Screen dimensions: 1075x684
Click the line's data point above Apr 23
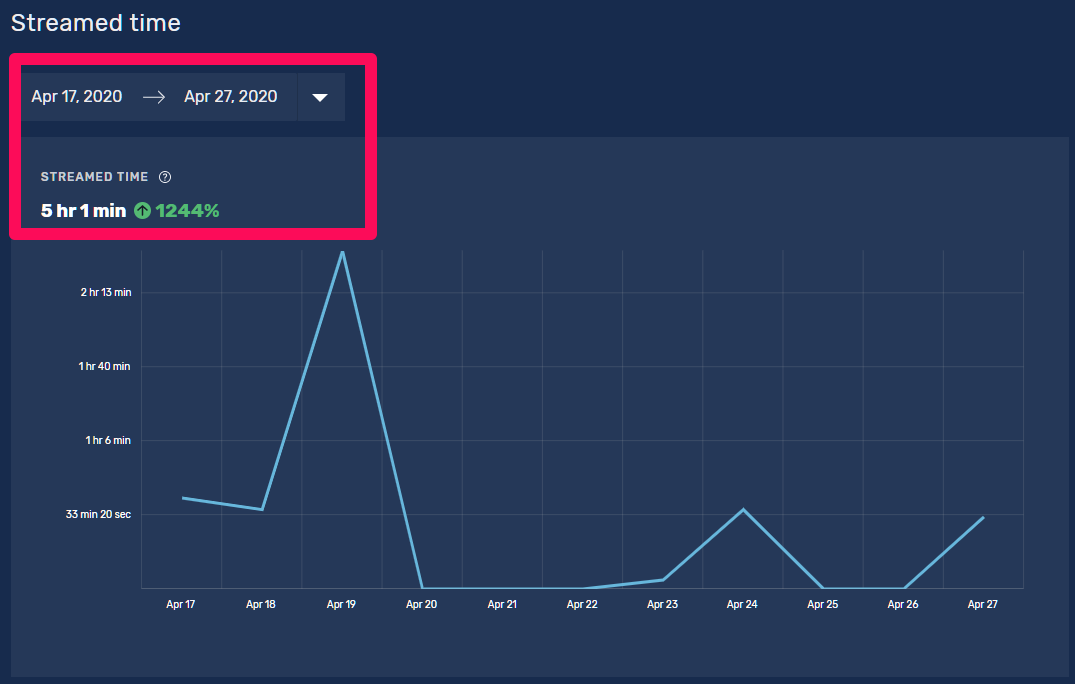(x=663, y=580)
